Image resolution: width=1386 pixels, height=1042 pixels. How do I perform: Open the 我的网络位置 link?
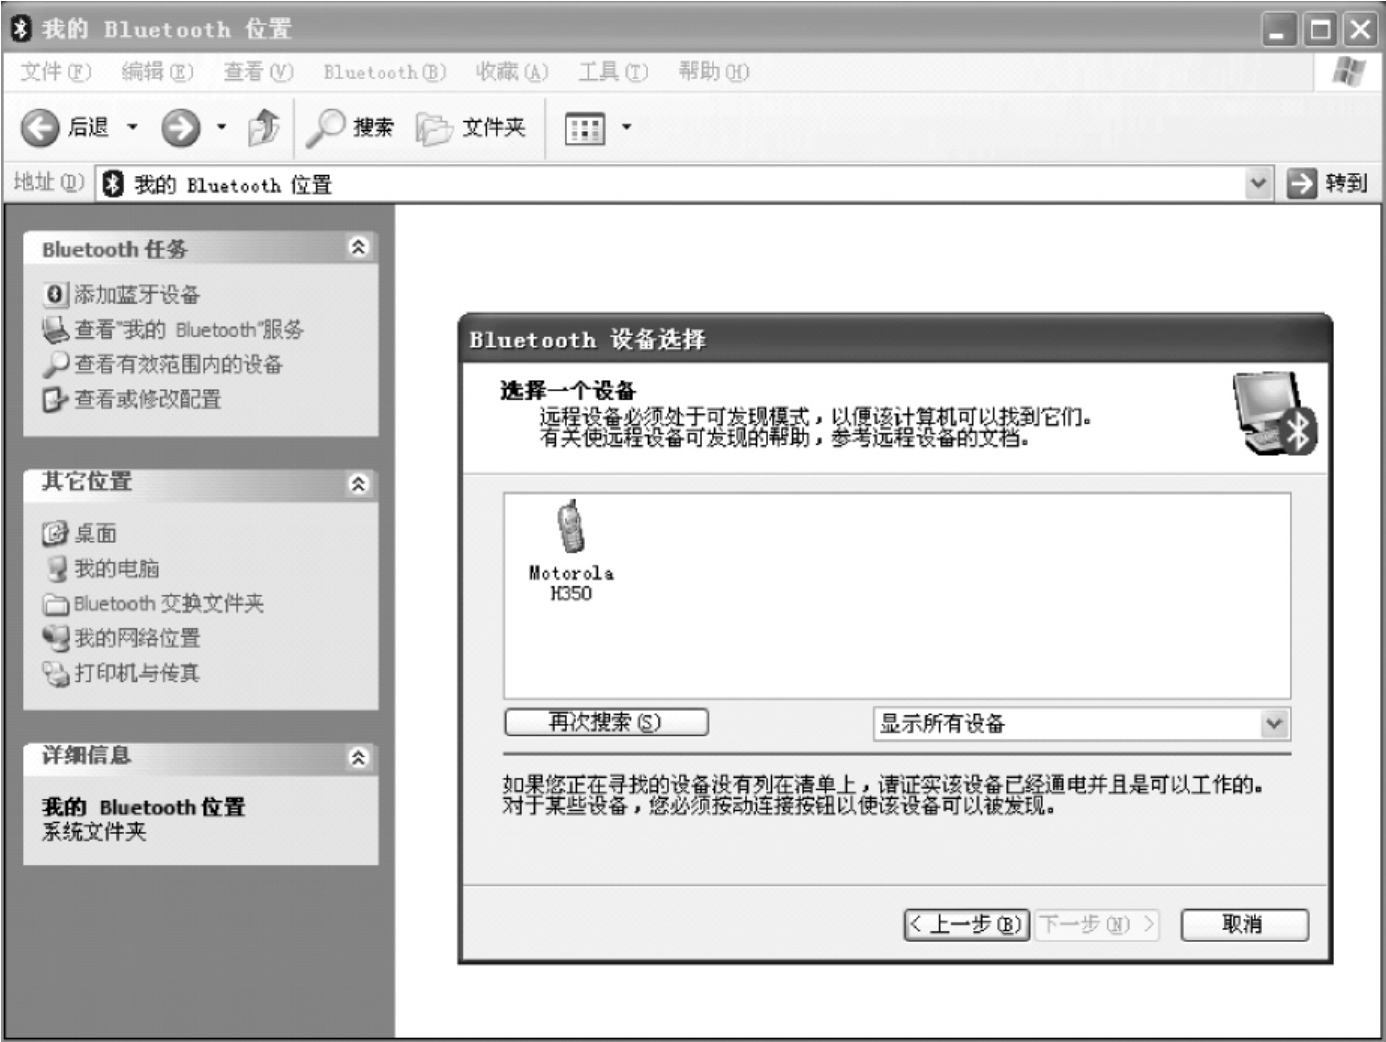point(137,638)
